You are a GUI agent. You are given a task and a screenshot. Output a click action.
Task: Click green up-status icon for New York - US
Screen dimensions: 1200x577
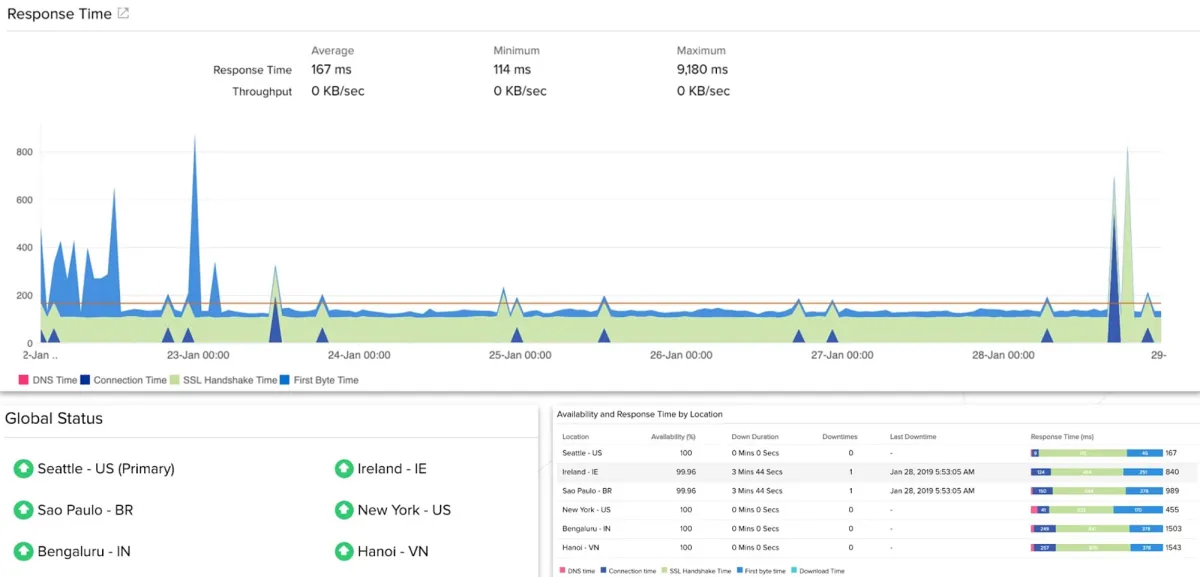pyautogui.click(x=343, y=510)
